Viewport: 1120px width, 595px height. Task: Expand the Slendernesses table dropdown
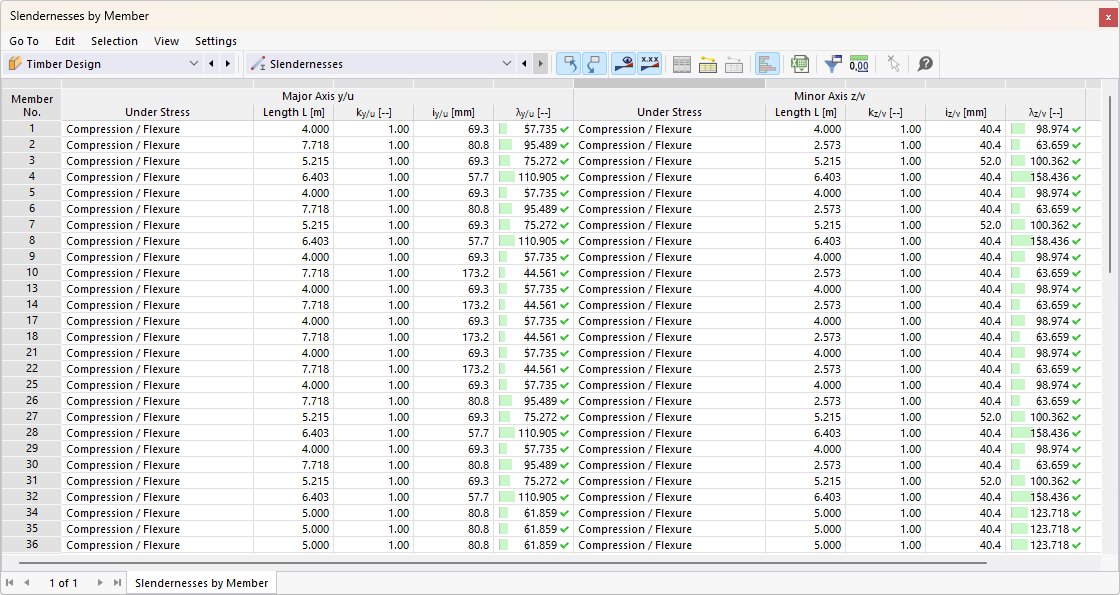pyautogui.click(x=506, y=64)
